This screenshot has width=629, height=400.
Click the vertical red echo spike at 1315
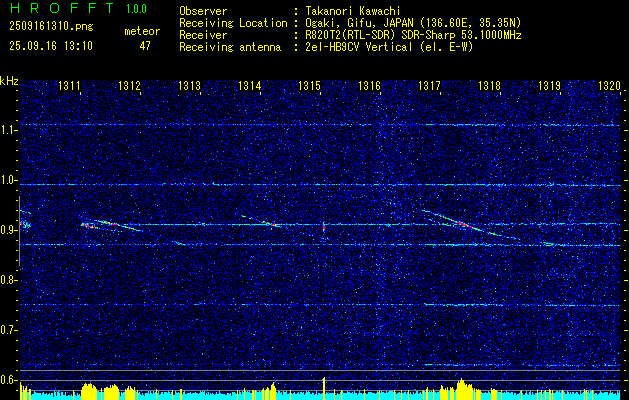324,227
